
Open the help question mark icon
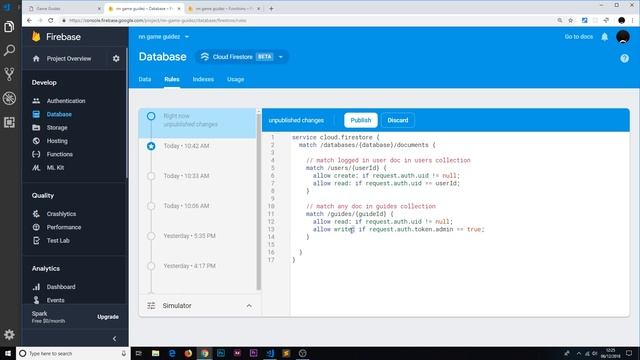(x=624, y=58)
